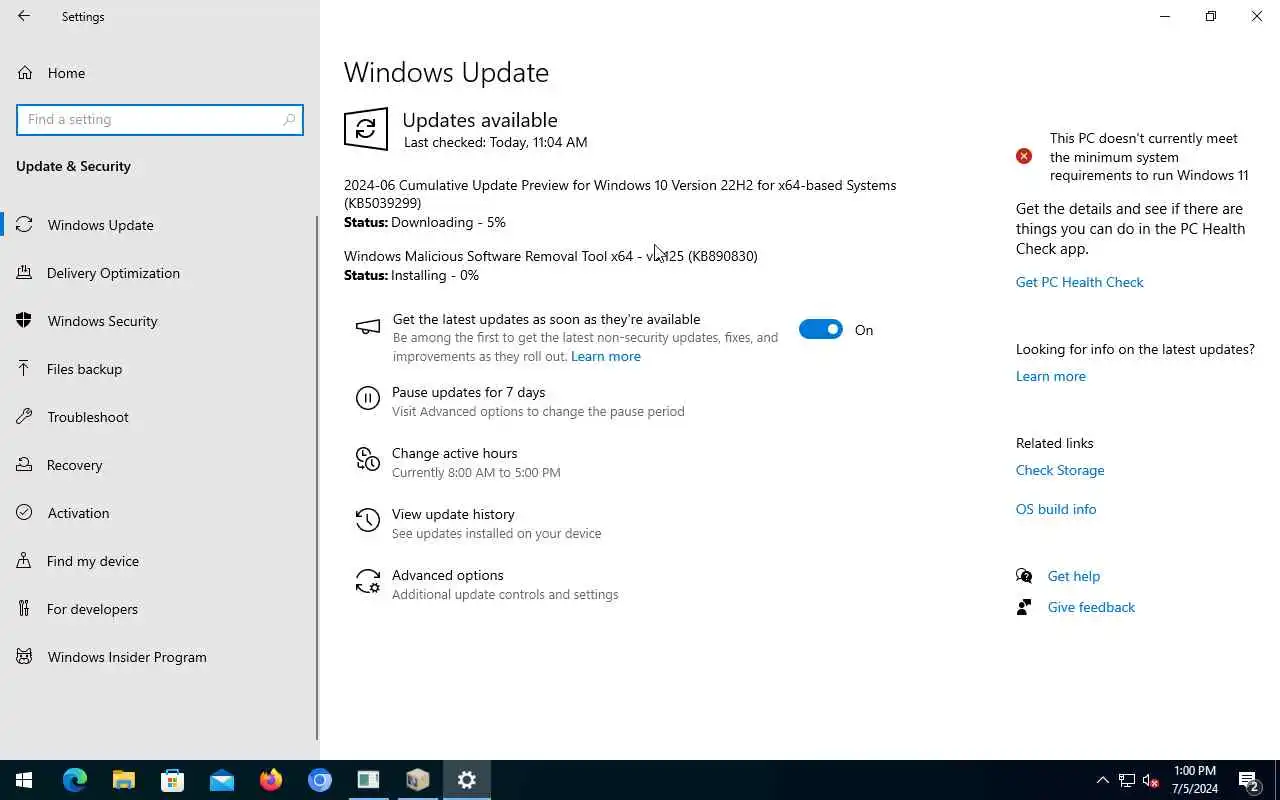The image size is (1280, 800).
Task: Open the Check Storage link
Action: 1060,470
